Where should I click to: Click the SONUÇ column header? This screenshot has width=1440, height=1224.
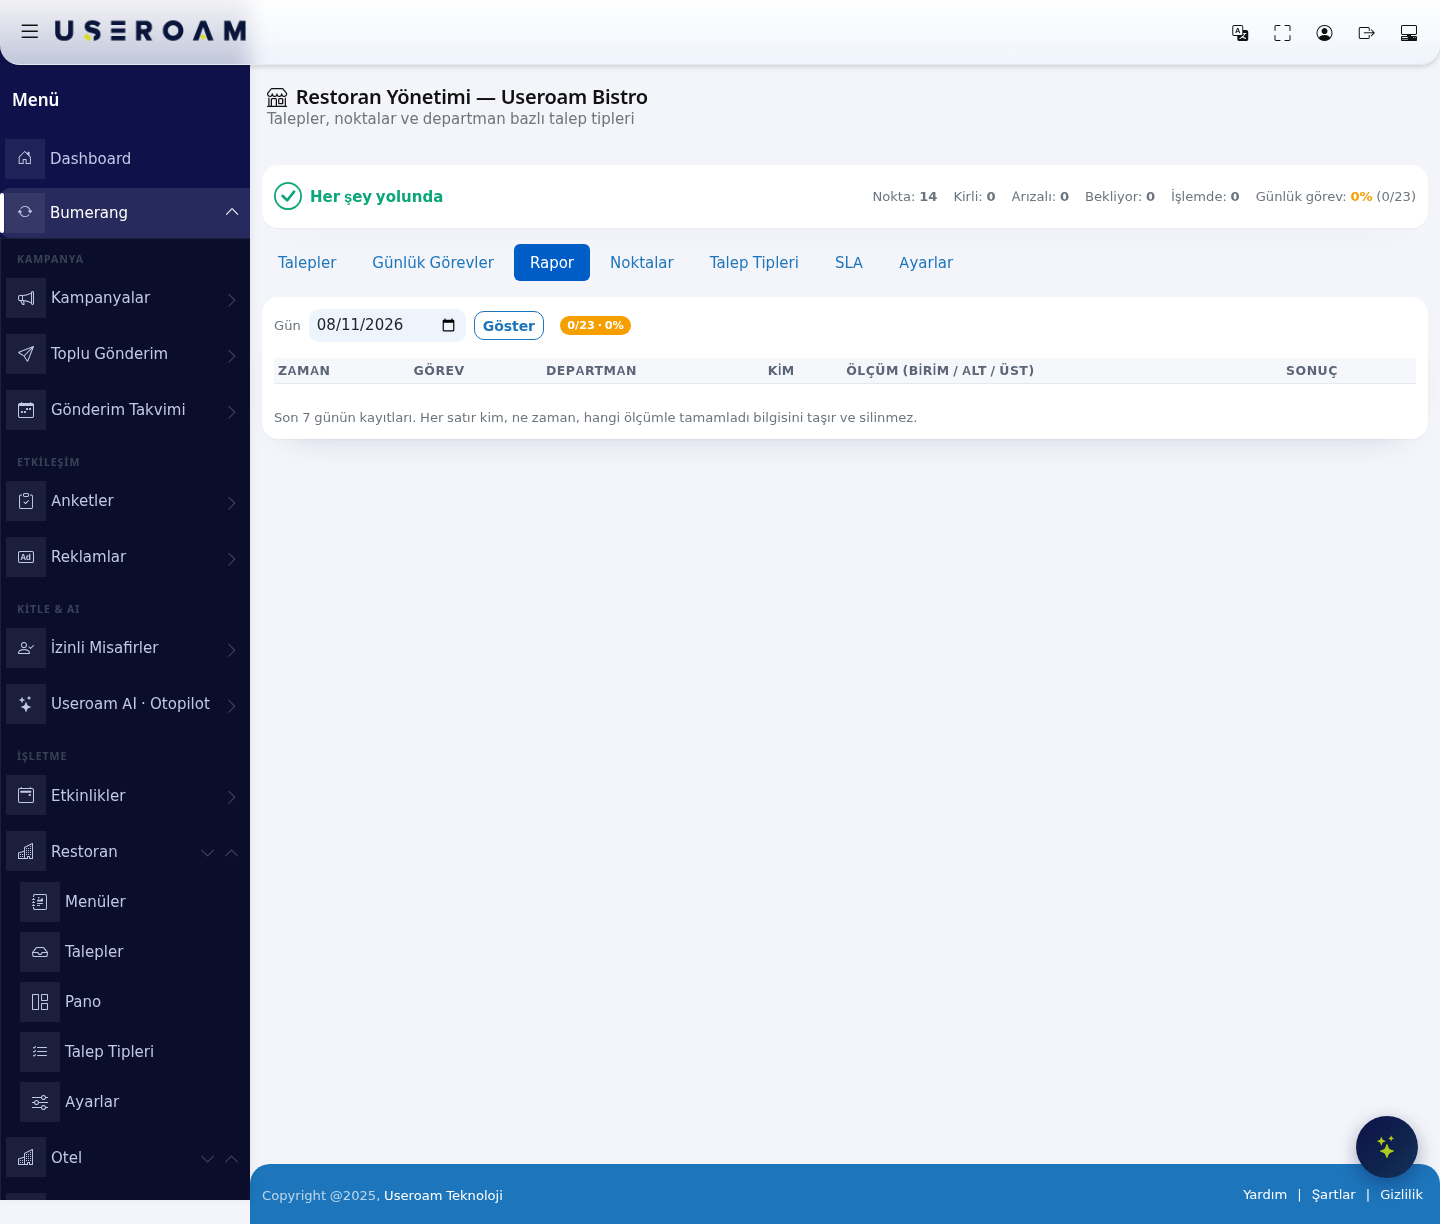(1312, 370)
